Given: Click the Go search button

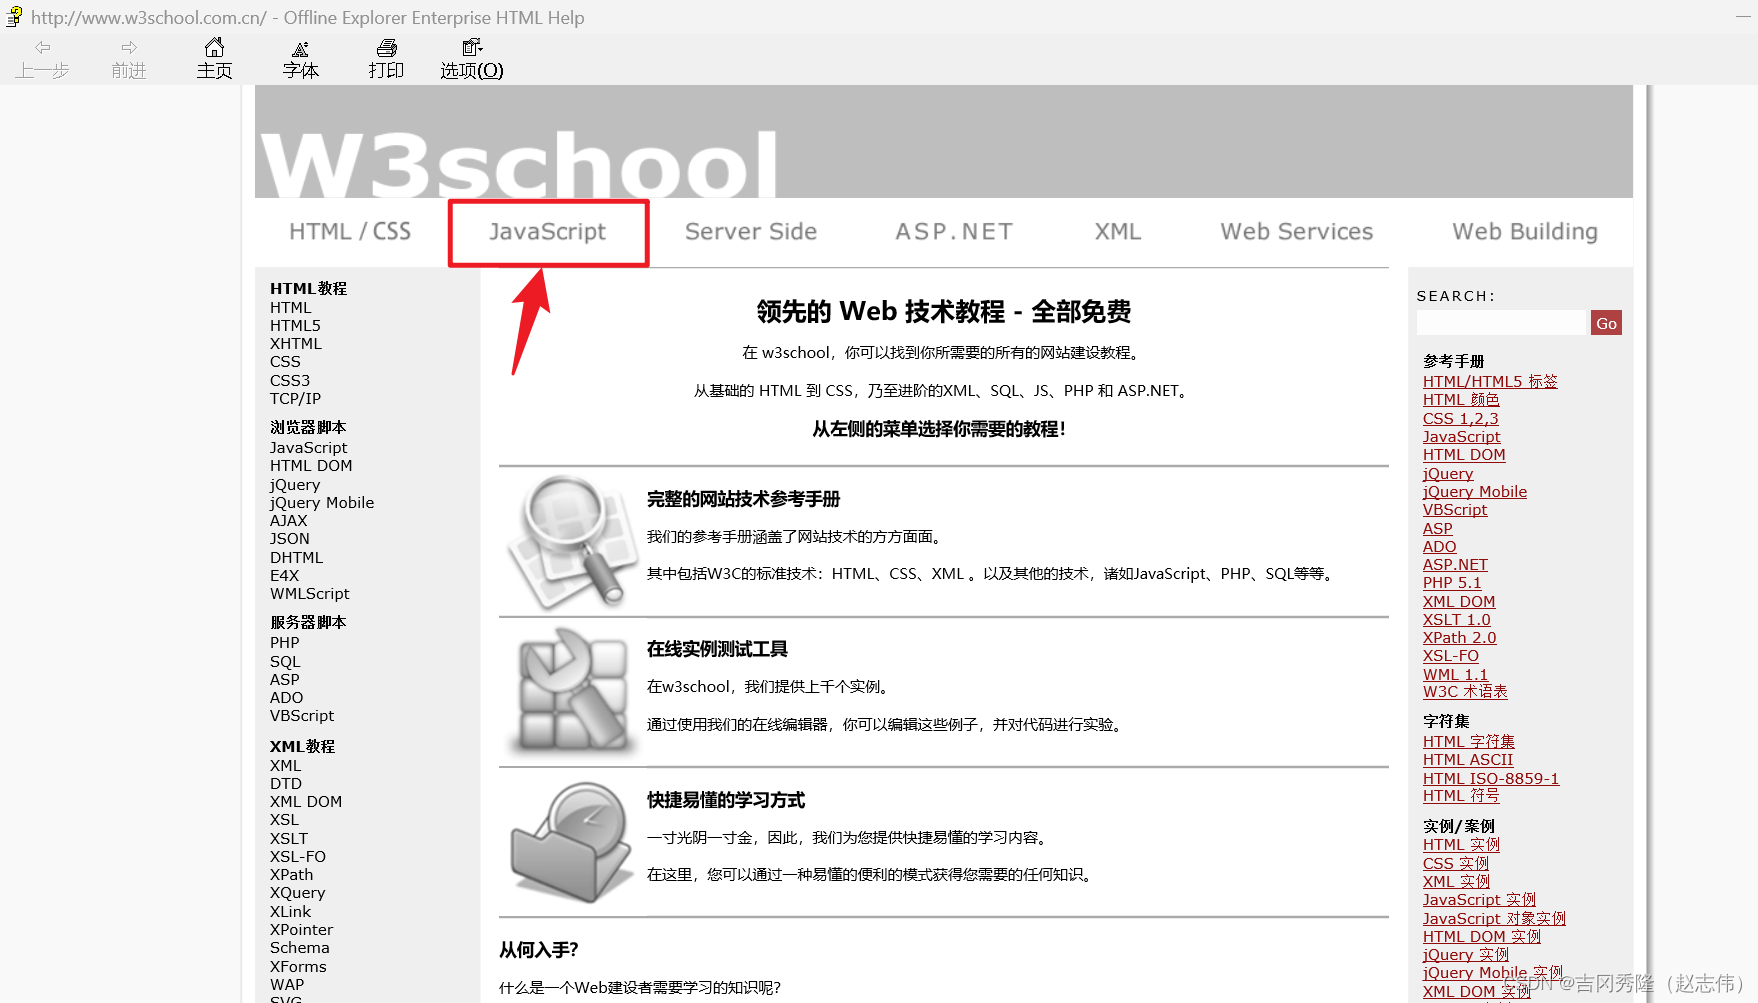Looking at the screenshot, I should (x=1606, y=323).
